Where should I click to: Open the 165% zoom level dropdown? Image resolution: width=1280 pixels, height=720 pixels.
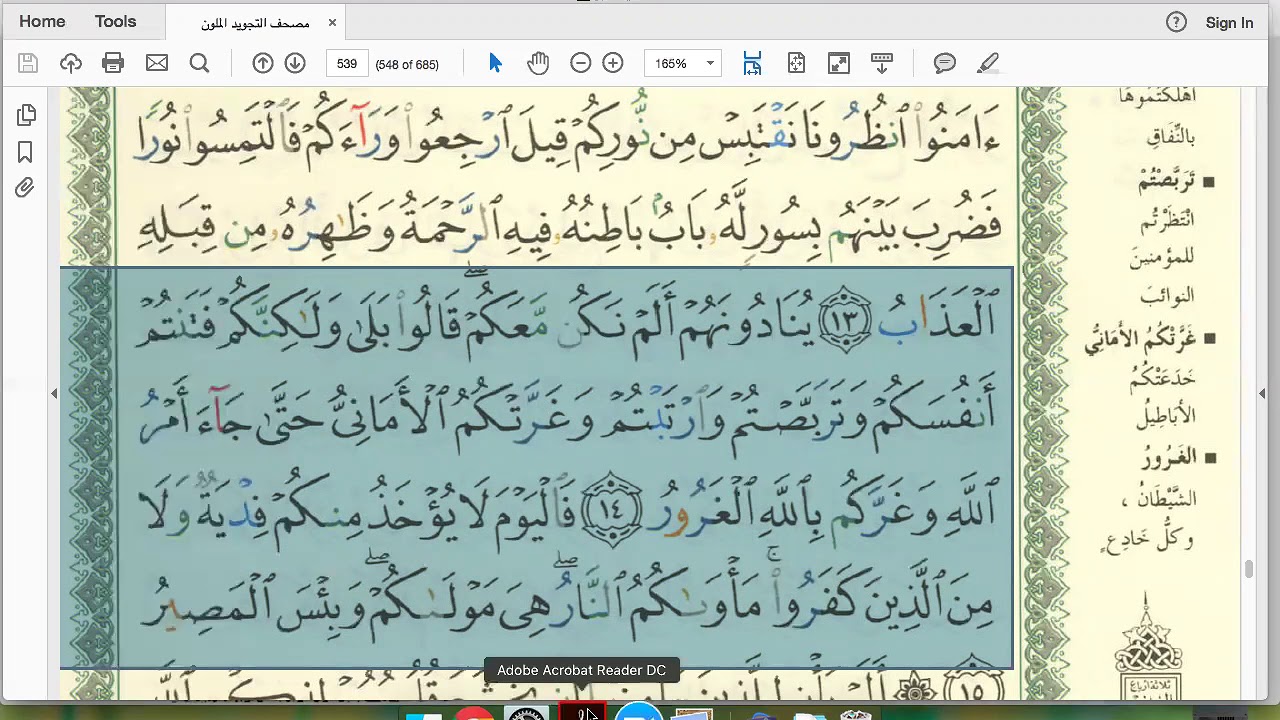point(683,64)
